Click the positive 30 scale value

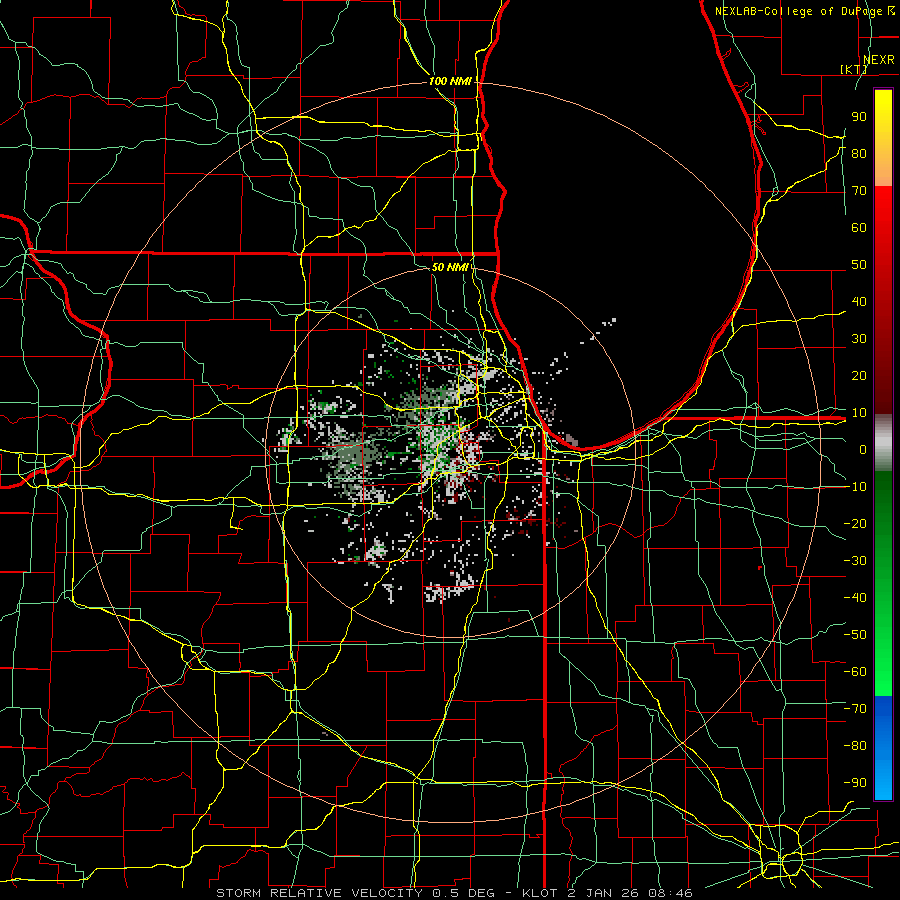tap(859, 339)
